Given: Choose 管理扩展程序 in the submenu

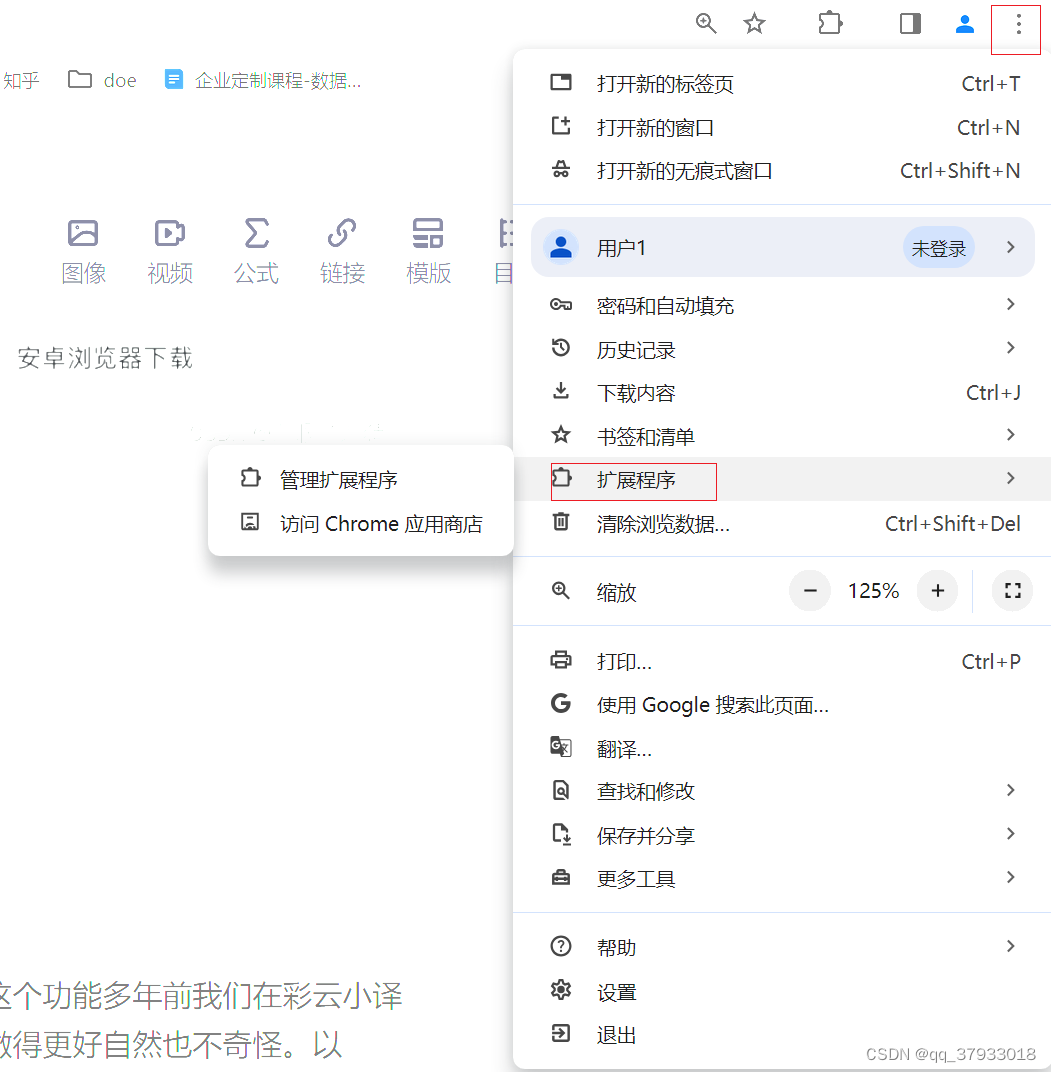Looking at the screenshot, I should 360,479.
